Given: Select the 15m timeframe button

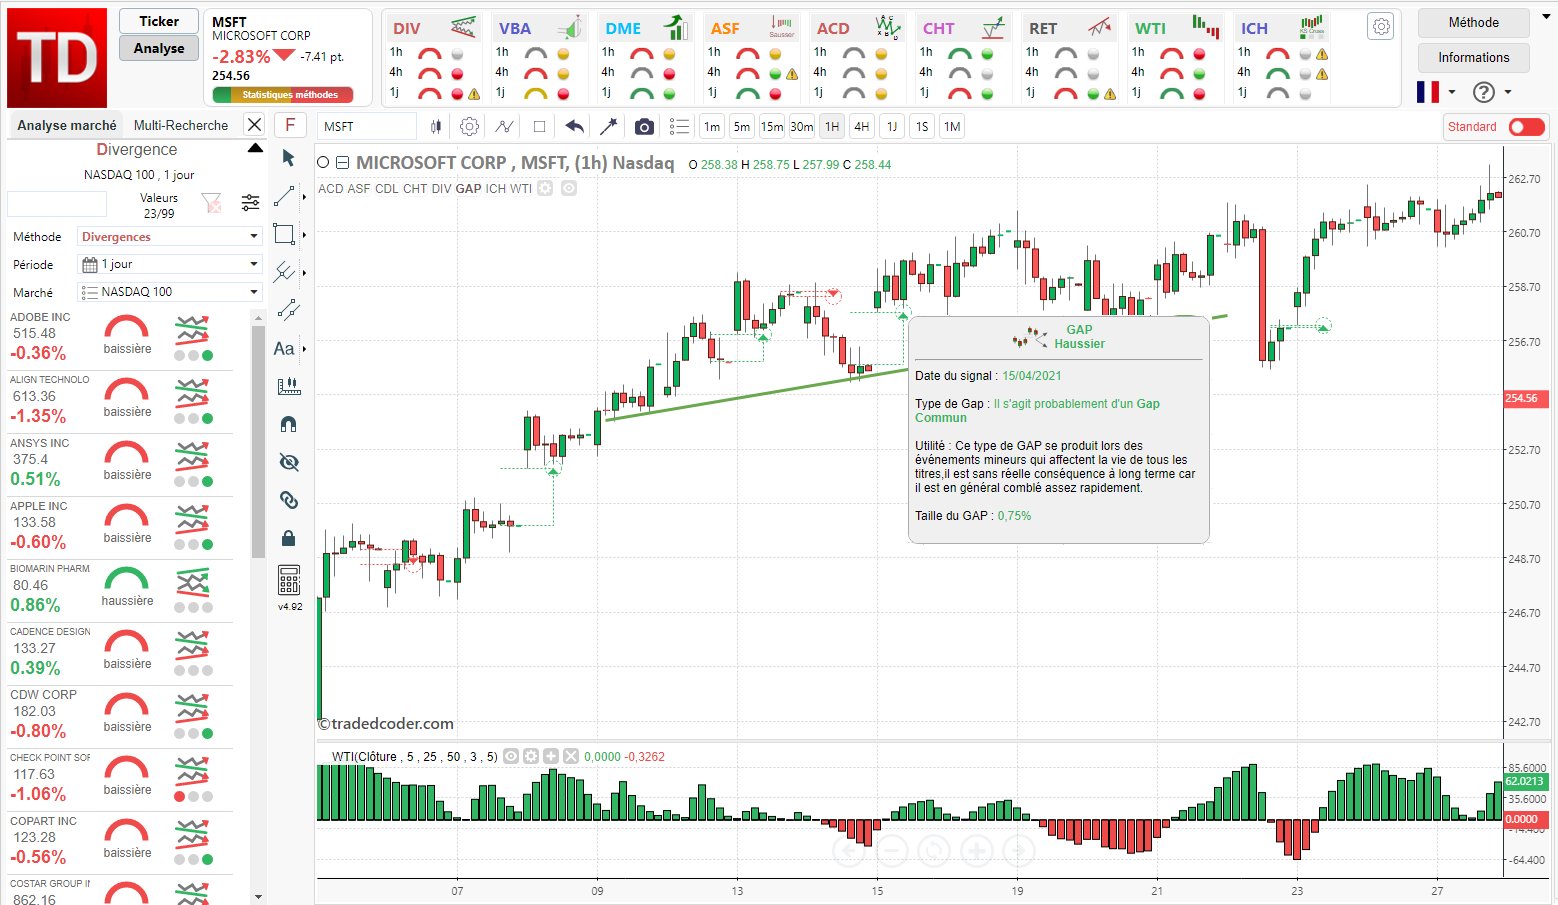Looking at the screenshot, I should [771, 127].
